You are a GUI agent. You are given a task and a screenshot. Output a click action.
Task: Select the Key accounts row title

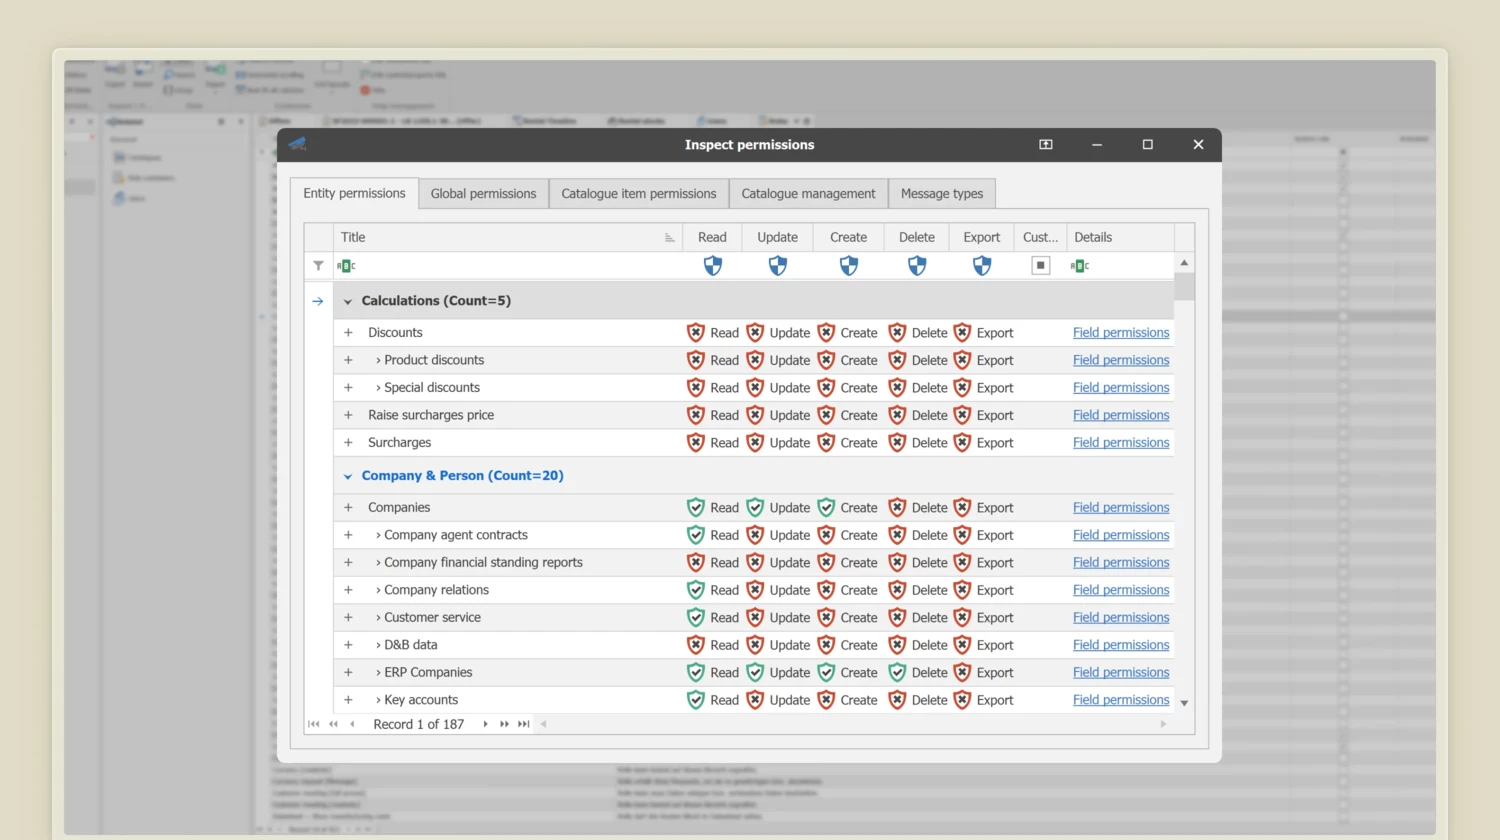(421, 700)
